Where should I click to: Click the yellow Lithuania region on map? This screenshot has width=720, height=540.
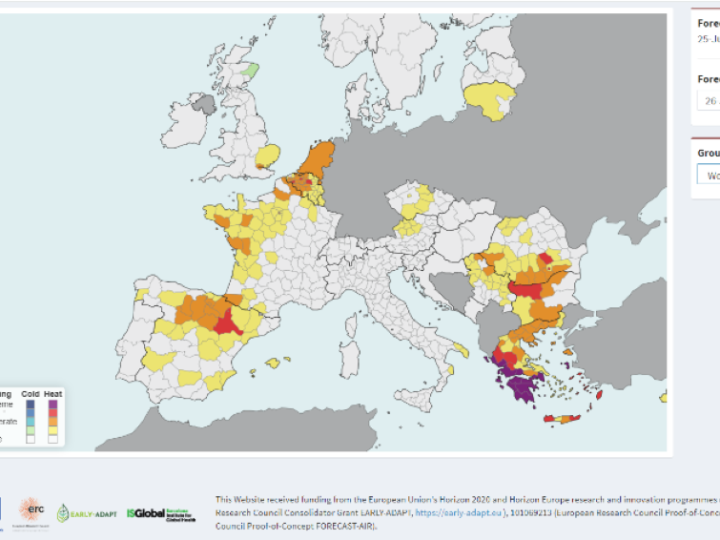489,99
